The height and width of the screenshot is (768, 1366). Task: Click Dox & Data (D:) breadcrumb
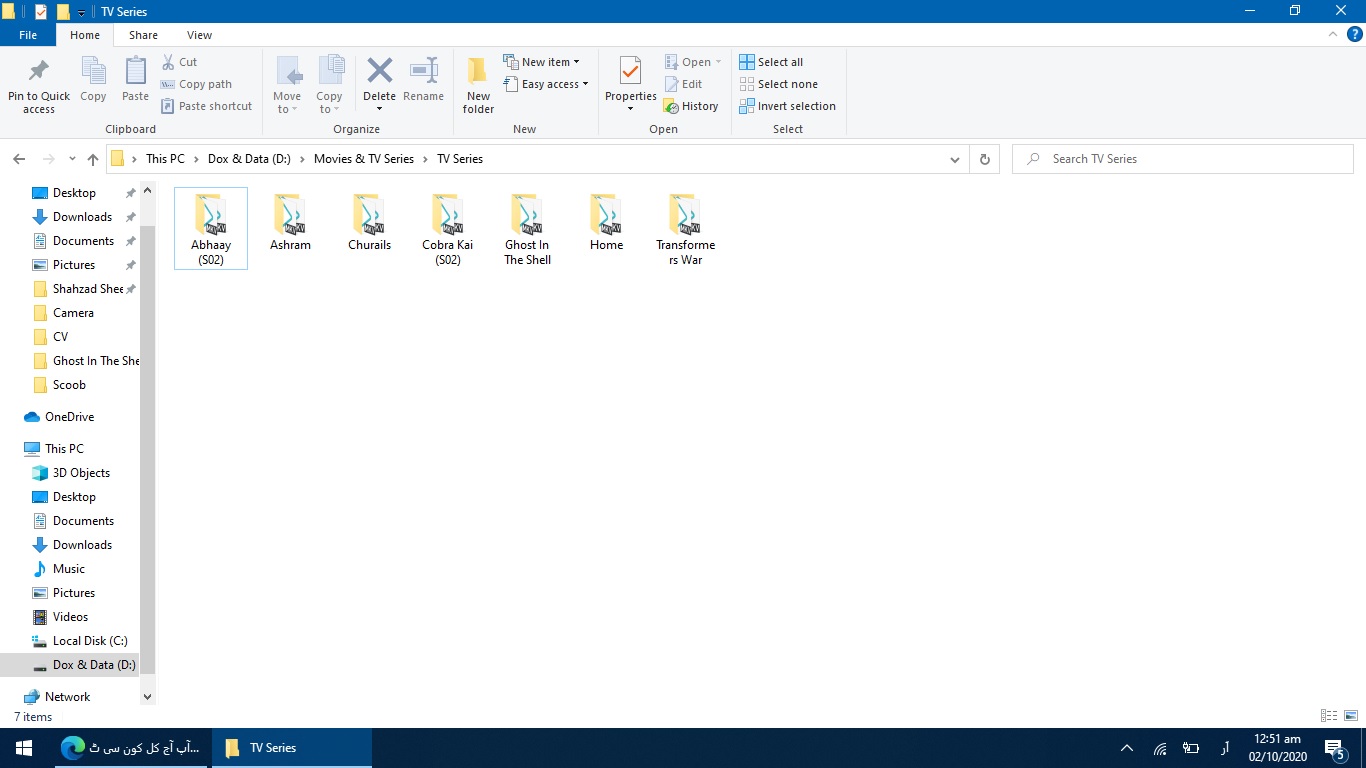coord(250,159)
